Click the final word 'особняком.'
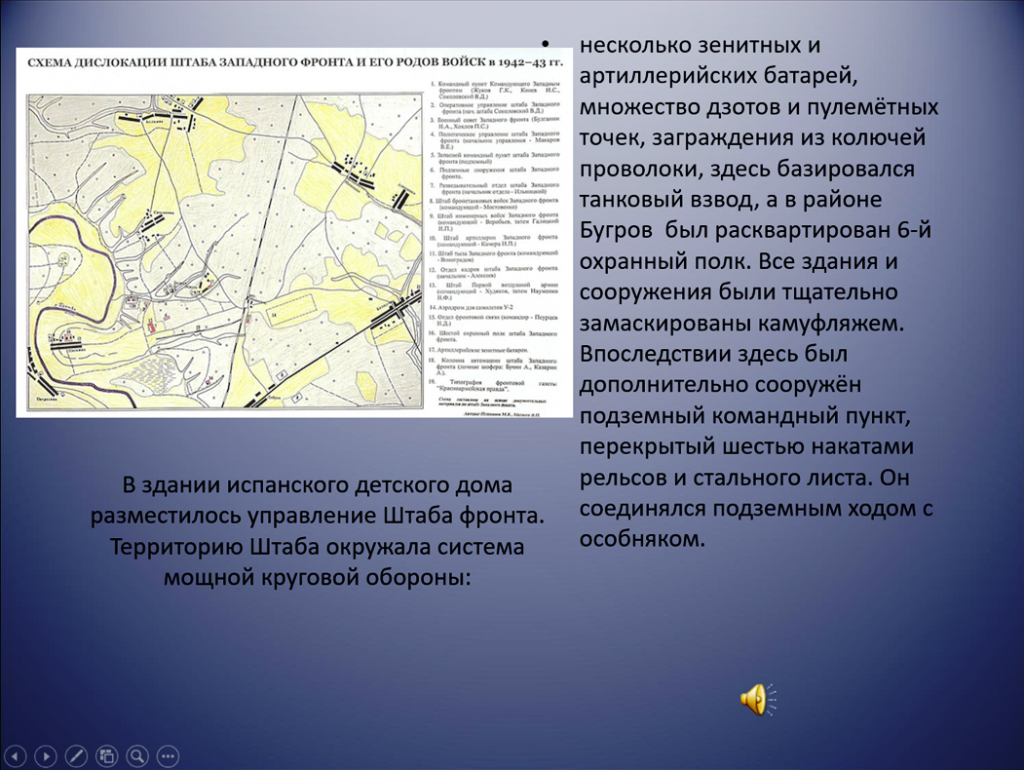This screenshot has height=770, width=1024. [642, 539]
